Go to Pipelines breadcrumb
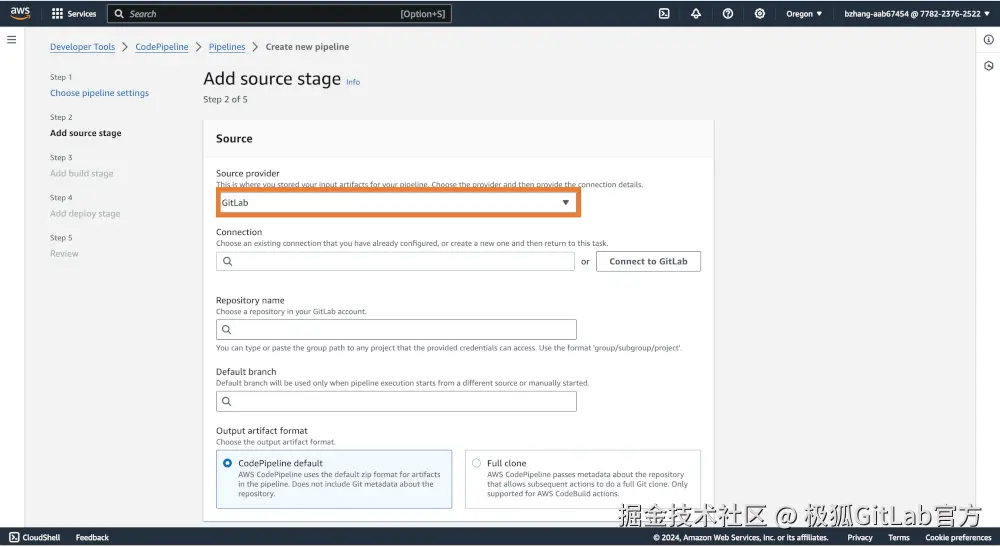The height and width of the screenshot is (547, 1000). tap(226, 47)
